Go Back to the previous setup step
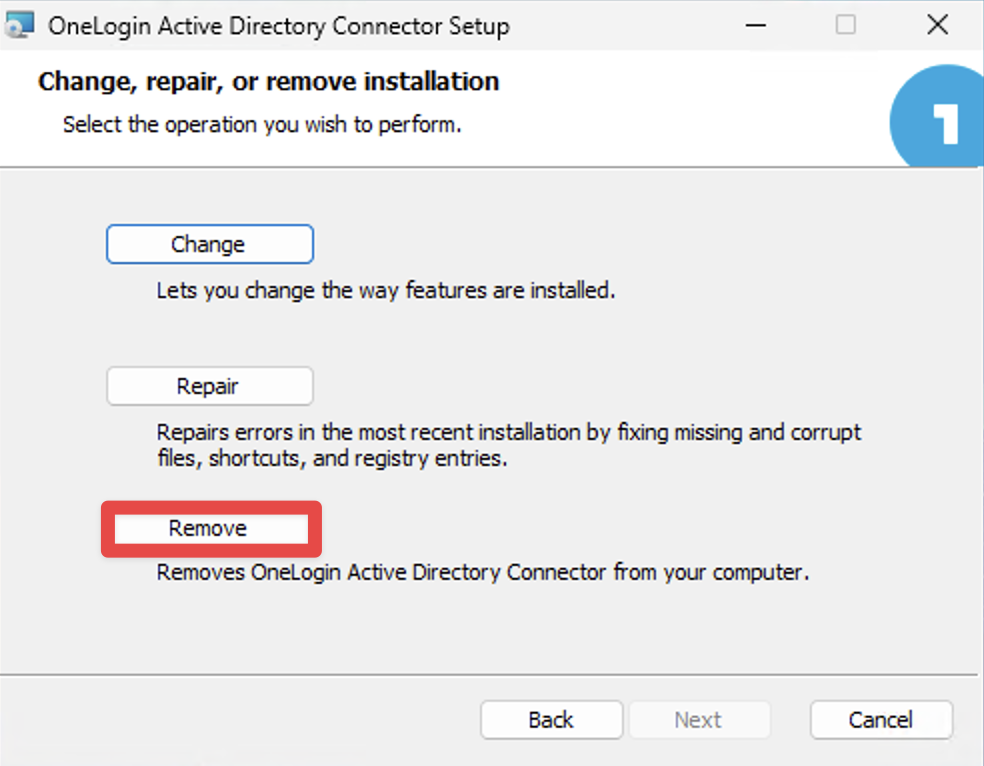Image resolution: width=984 pixels, height=766 pixels. pos(551,720)
